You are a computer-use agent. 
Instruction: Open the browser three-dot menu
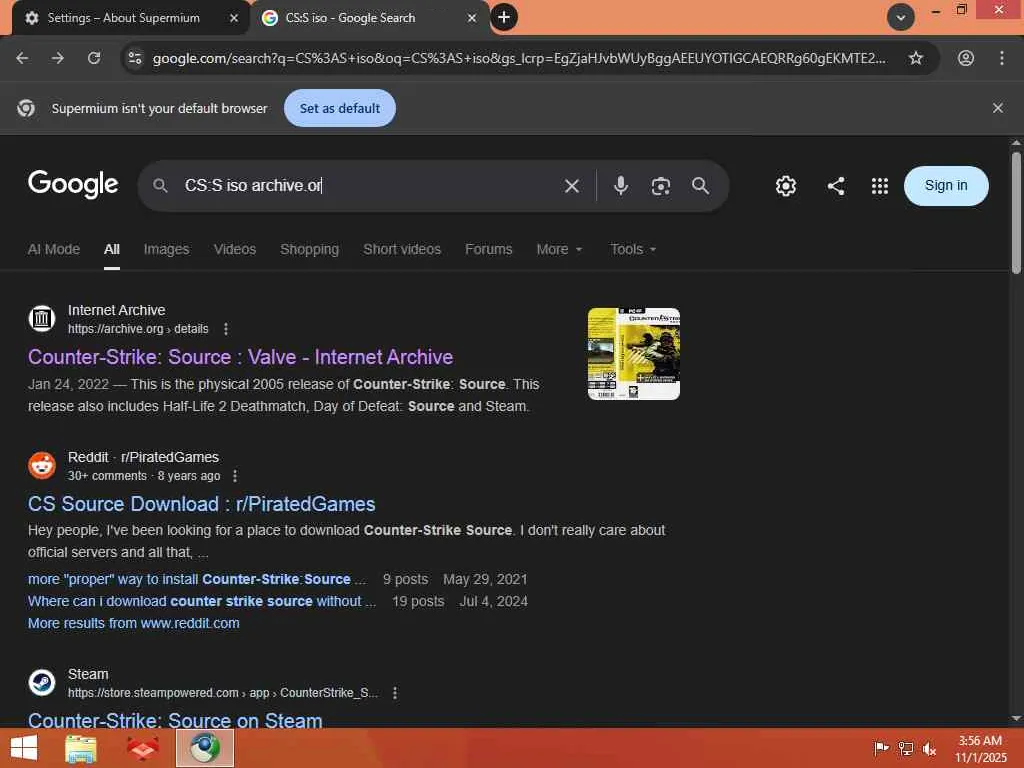[x=1002, y=58]
